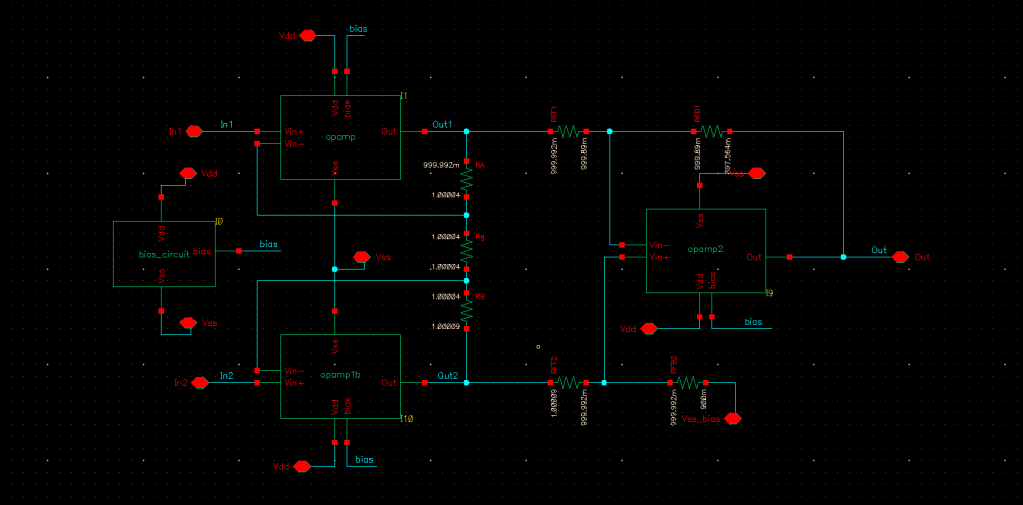1023x505 pixels.
Task: Select the RF1 resistor symbol
Action: coord(569,131)
